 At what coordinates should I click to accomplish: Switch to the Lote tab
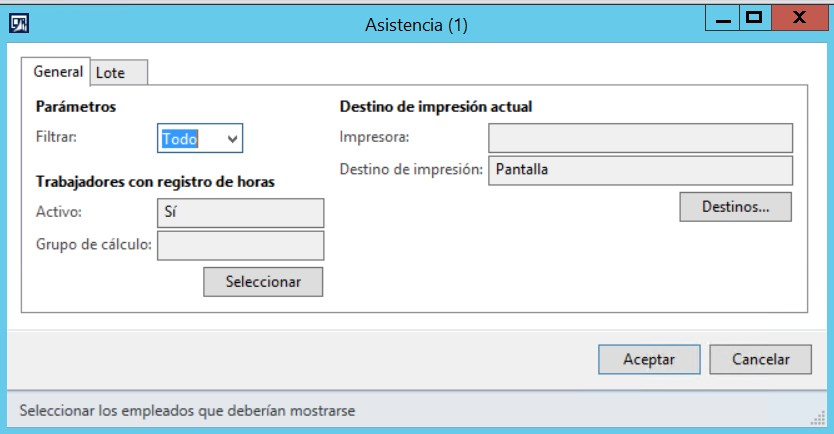coord(119,72)
